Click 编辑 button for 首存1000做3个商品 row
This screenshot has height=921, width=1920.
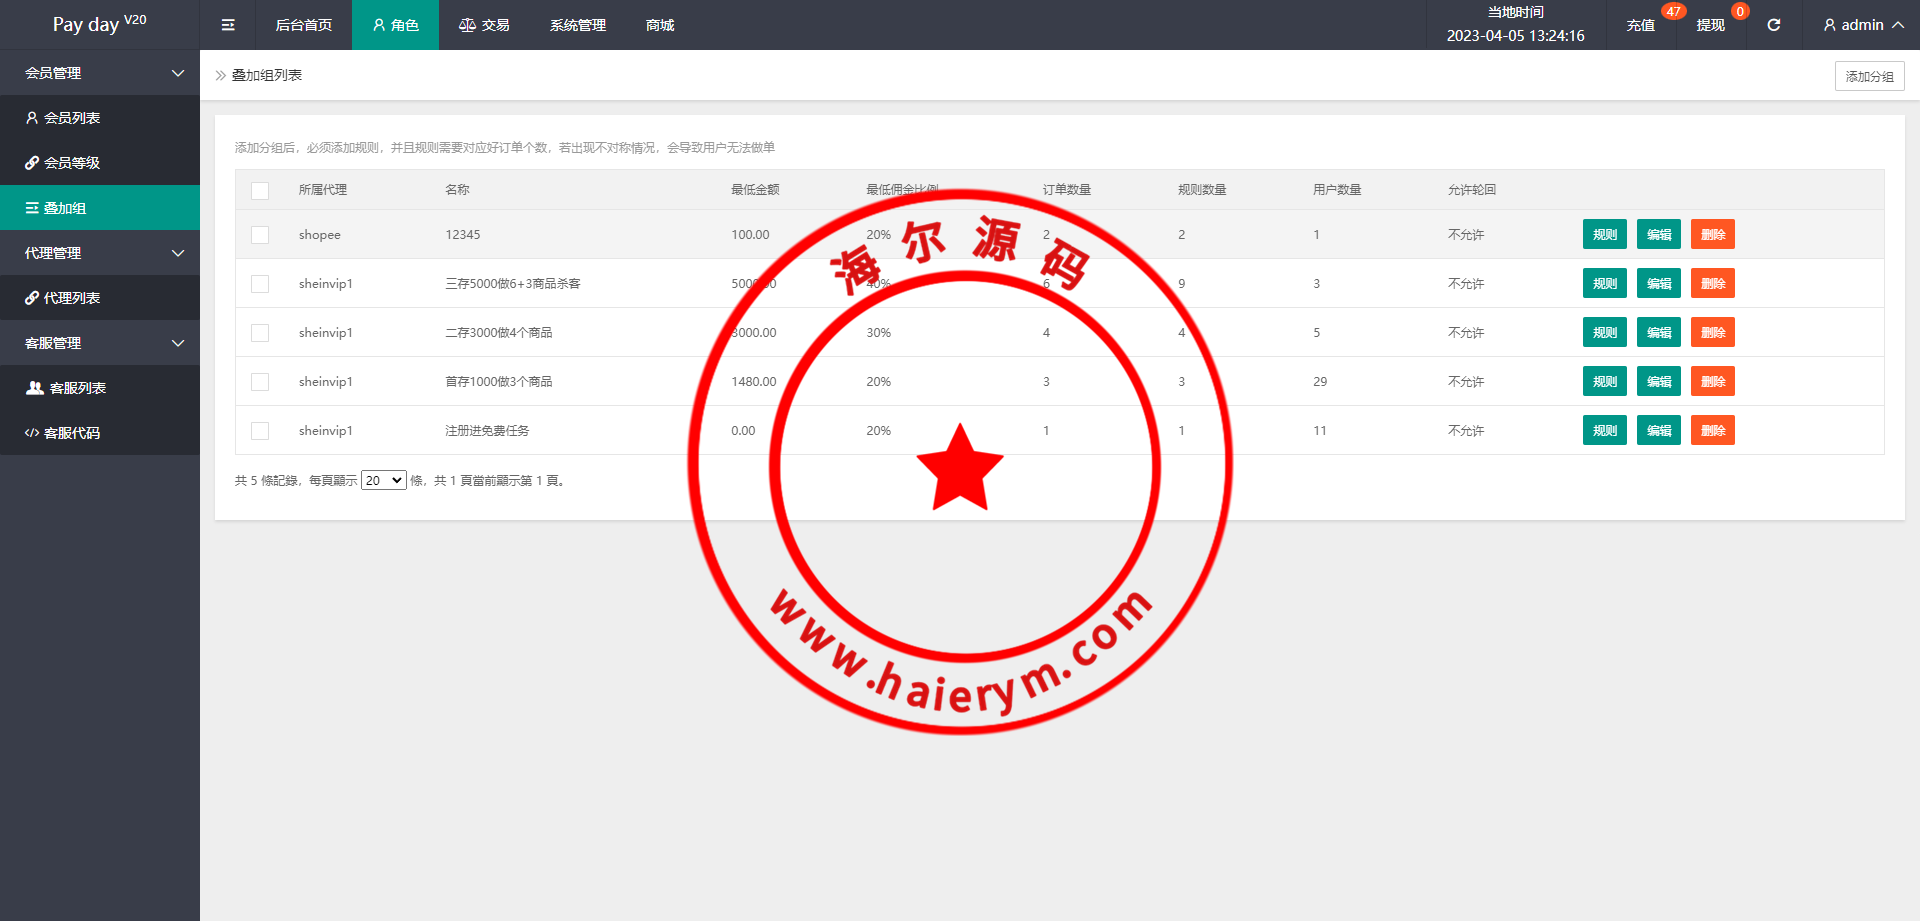1659,382
